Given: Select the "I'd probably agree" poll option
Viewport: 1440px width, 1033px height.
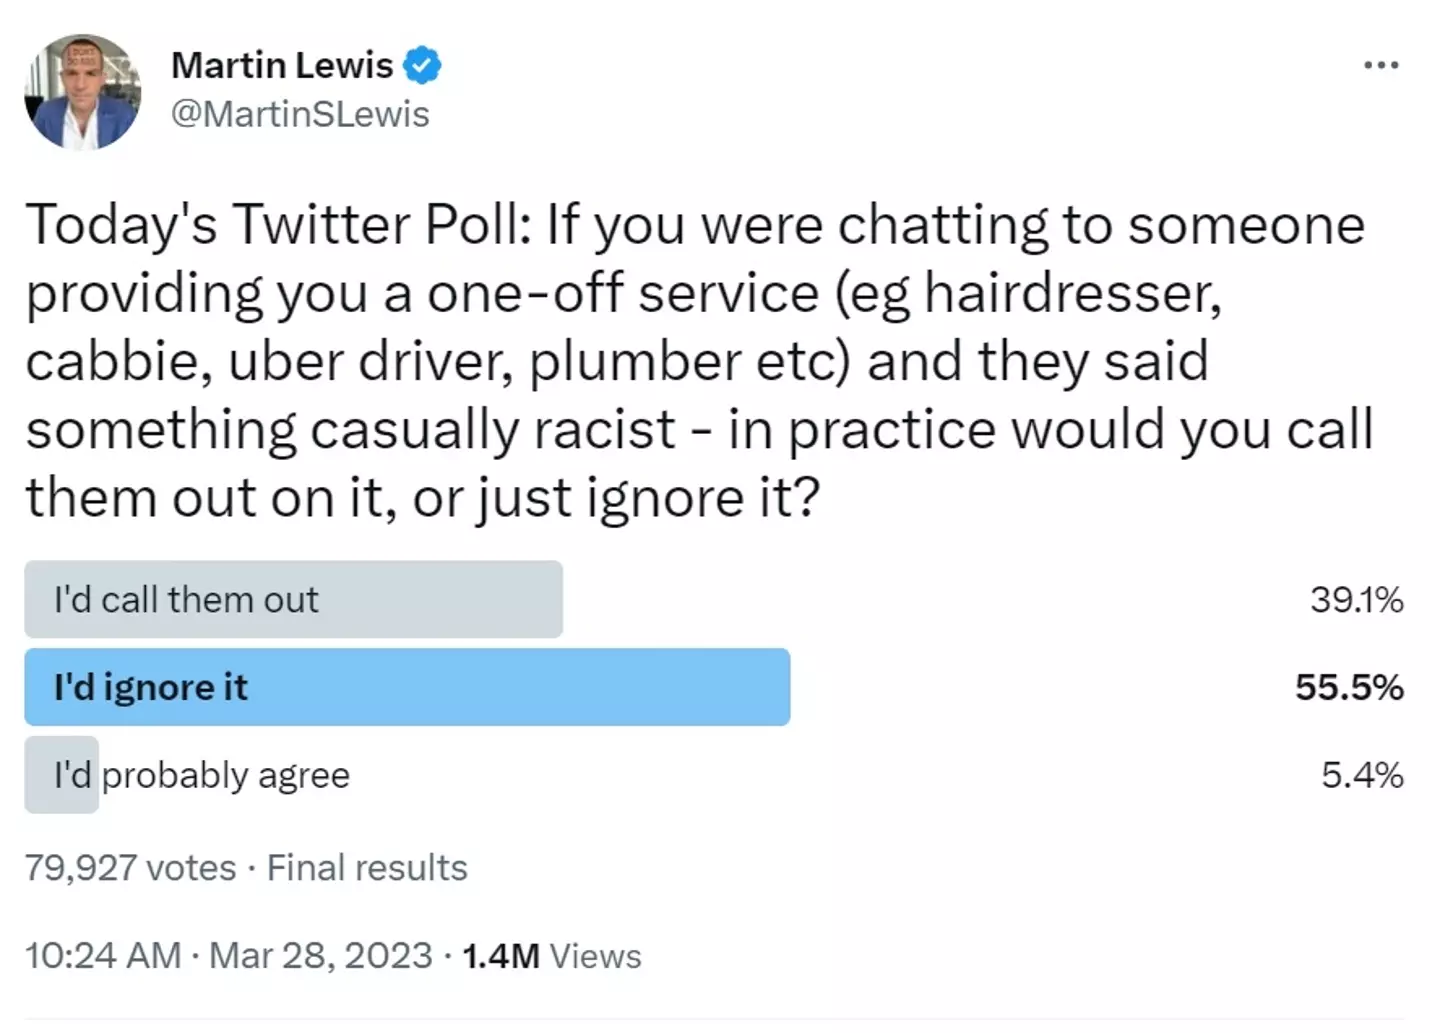Looking at the screenshot, I should pyautogui.click(x=202, y=776).
